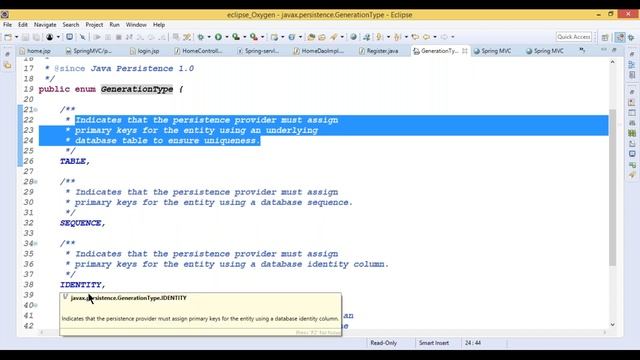This screenshot has width=640, height=360.
Task: Click the New file toolbar icon
Action: tap(8, 37)
